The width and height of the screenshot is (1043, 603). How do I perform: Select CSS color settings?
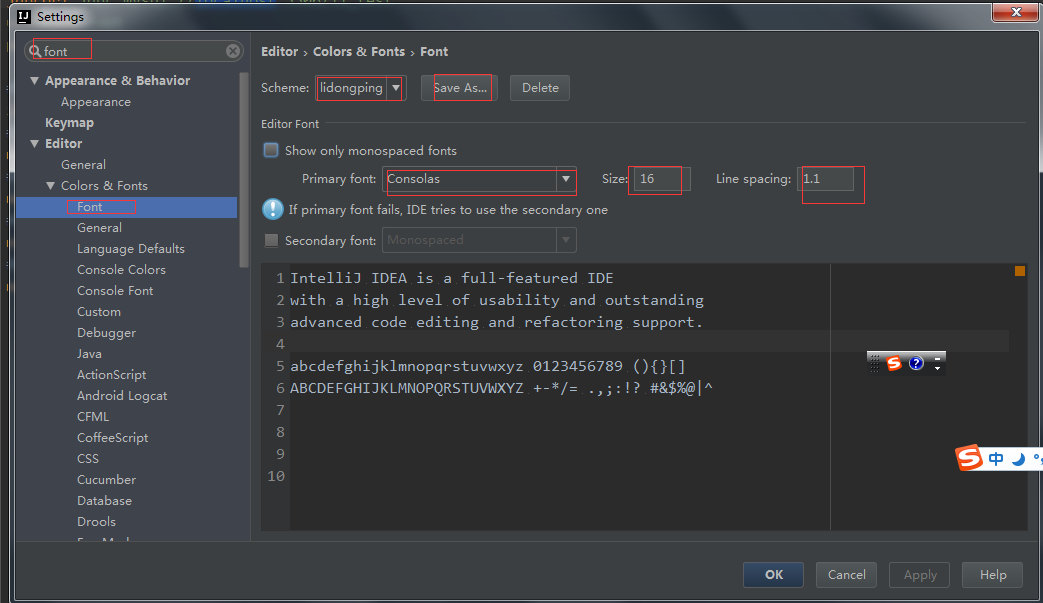(87, 459)
